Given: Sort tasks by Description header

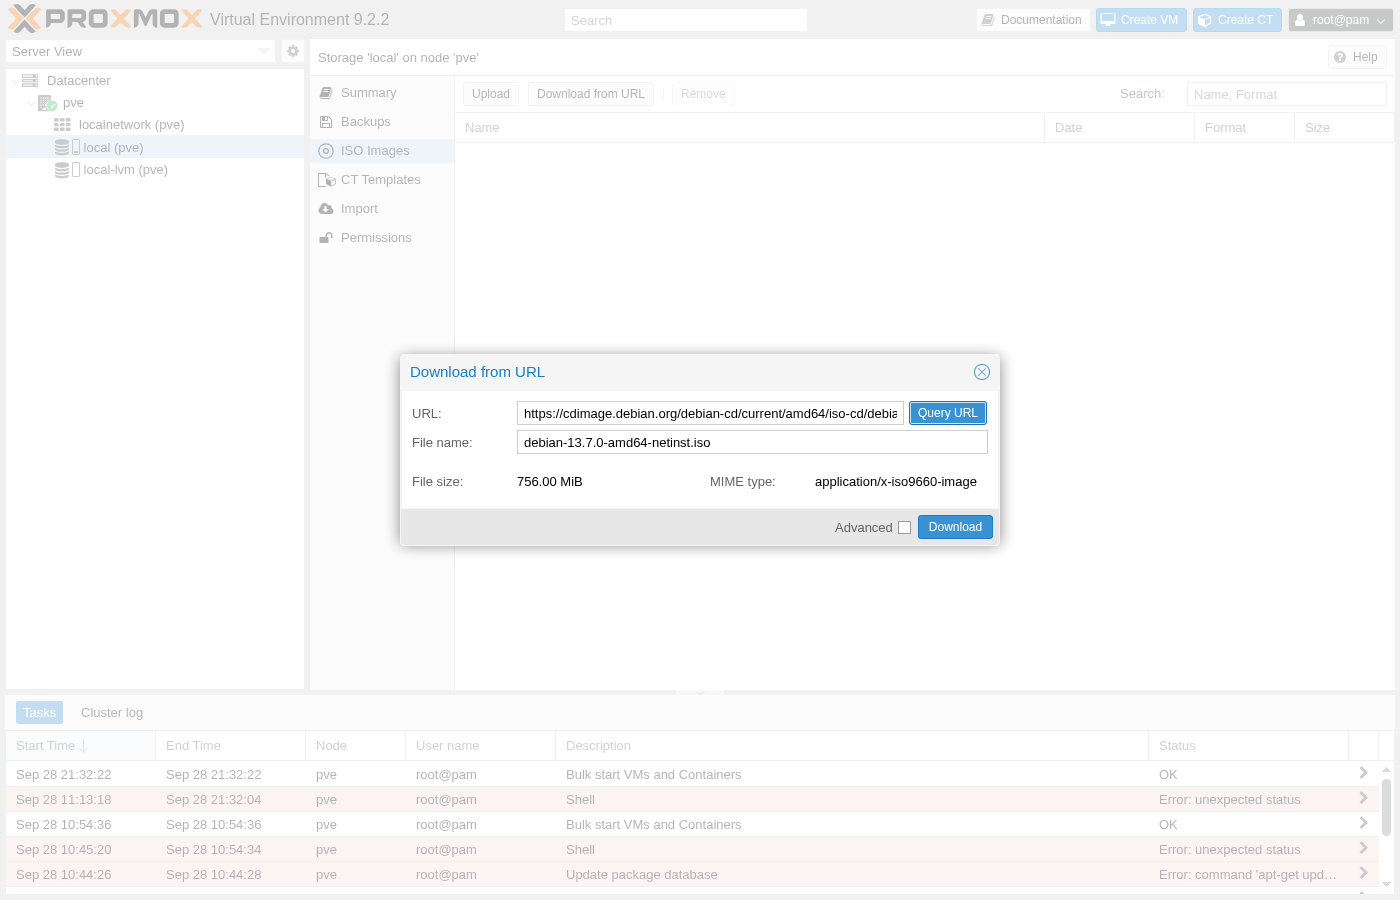Looking at the screenshot, I should (852, 746).
